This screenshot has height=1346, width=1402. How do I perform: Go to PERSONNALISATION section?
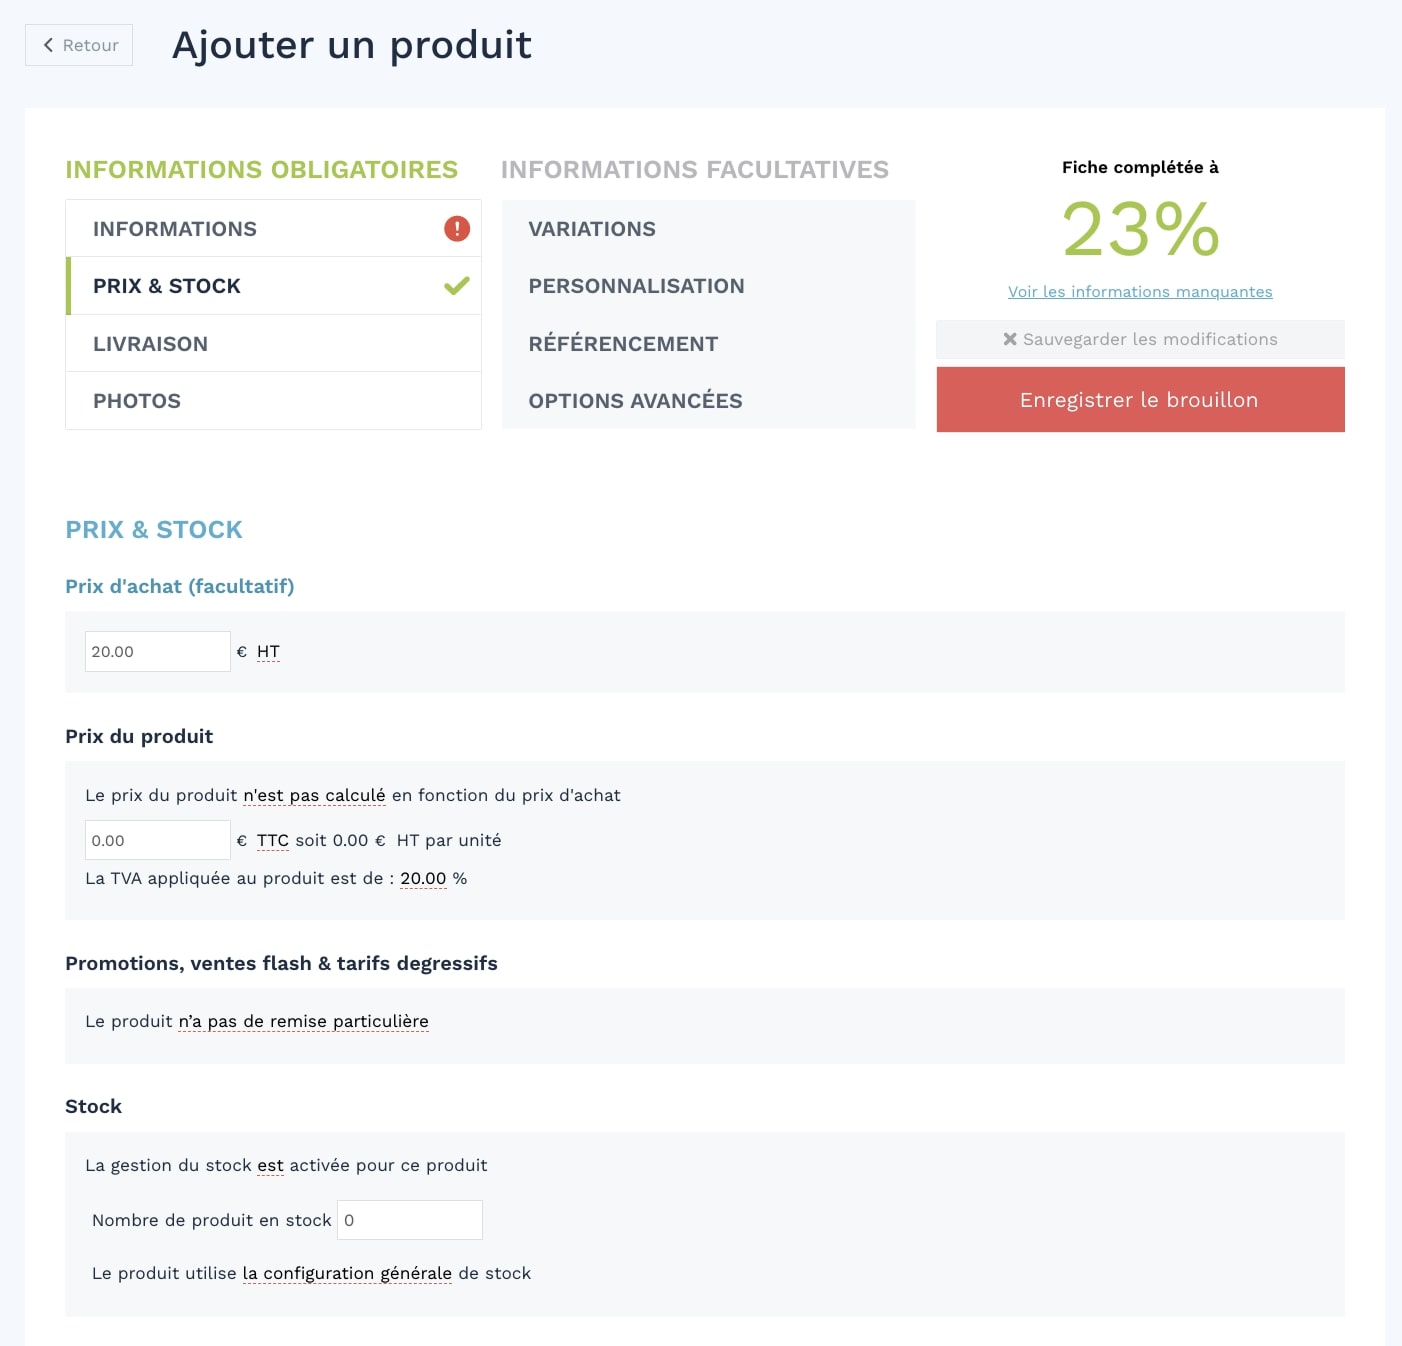pos(708,286)
